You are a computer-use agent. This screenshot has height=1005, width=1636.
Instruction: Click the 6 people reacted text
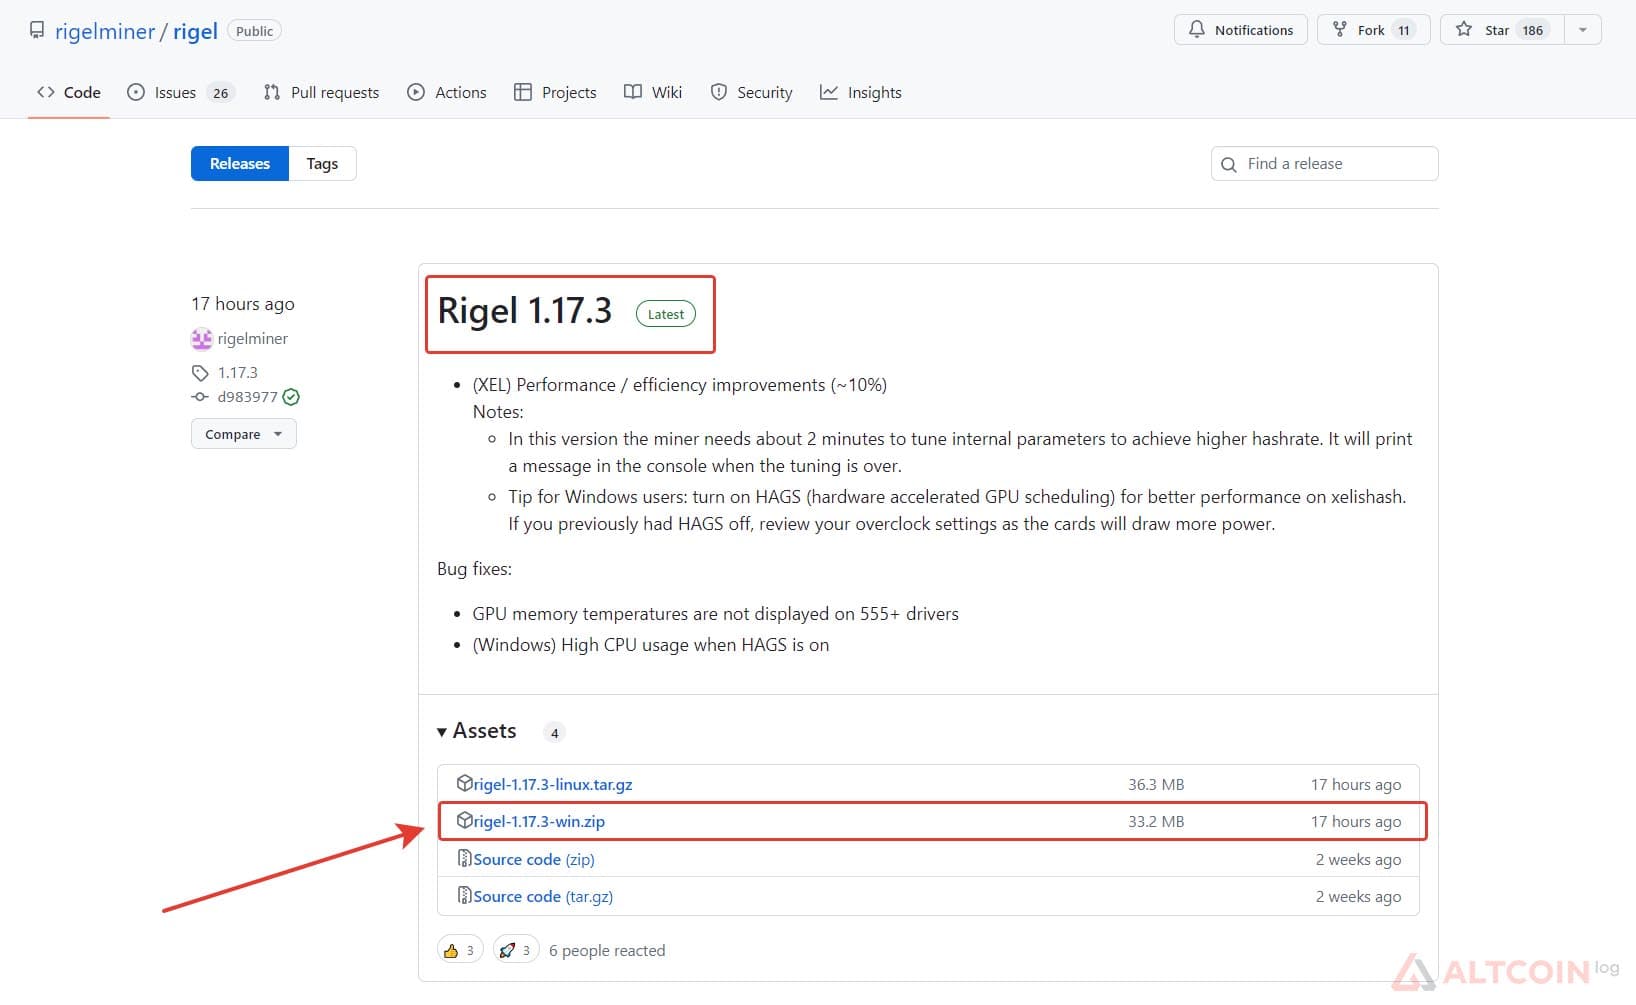607,950
